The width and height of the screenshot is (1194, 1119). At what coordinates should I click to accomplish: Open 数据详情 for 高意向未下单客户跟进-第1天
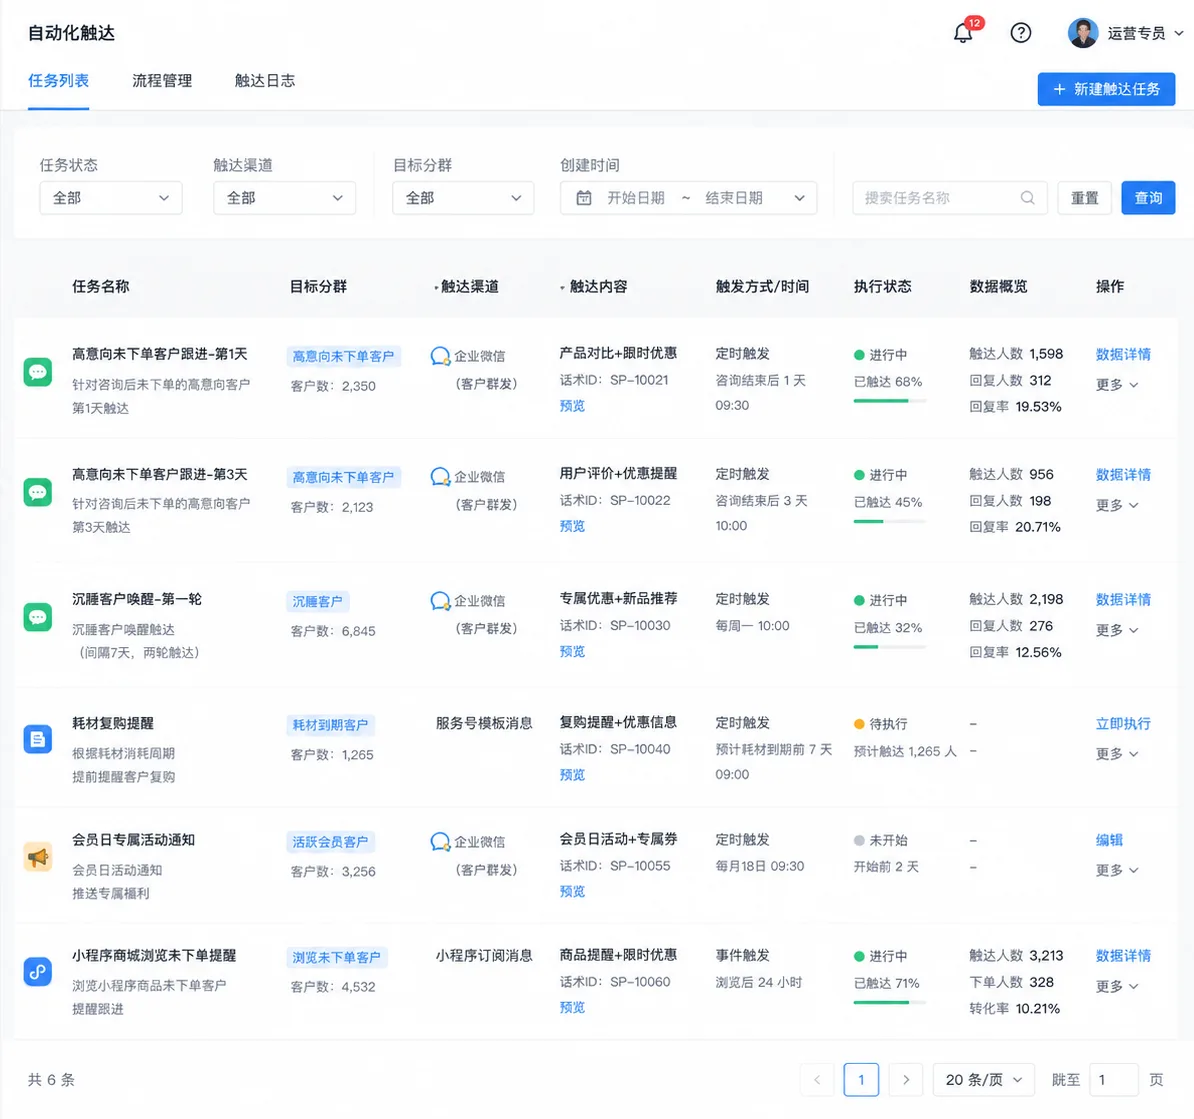(x=1123, y=355)
